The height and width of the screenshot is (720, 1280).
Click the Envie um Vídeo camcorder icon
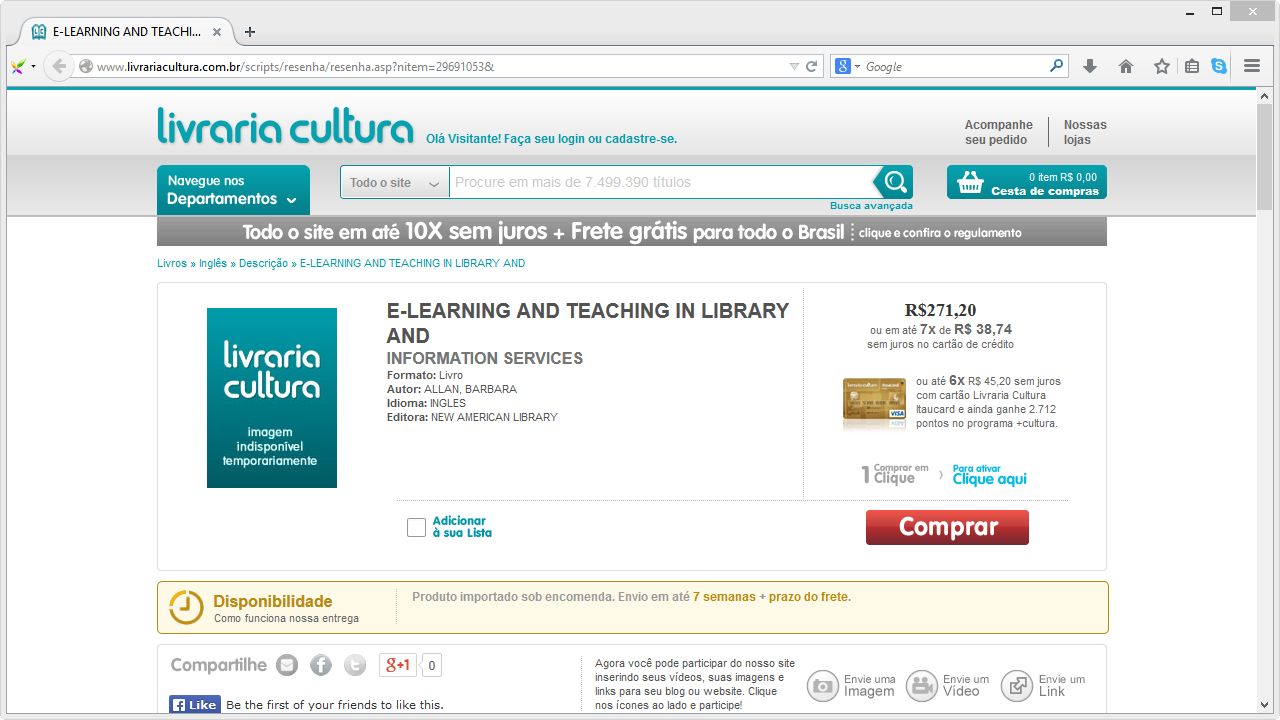tap(922, 686)
